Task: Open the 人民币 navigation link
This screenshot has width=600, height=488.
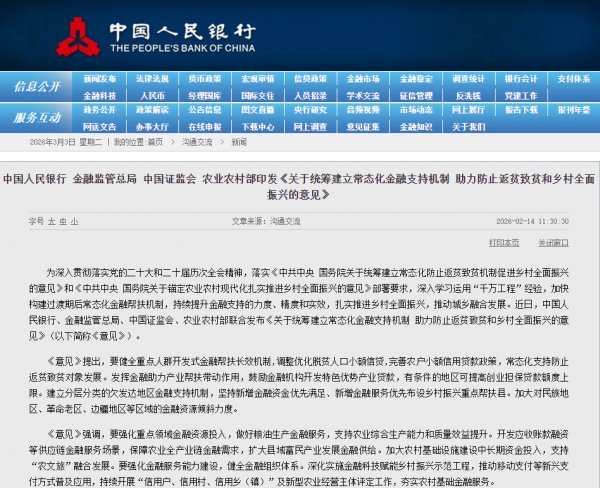Action: click(152, 96)
